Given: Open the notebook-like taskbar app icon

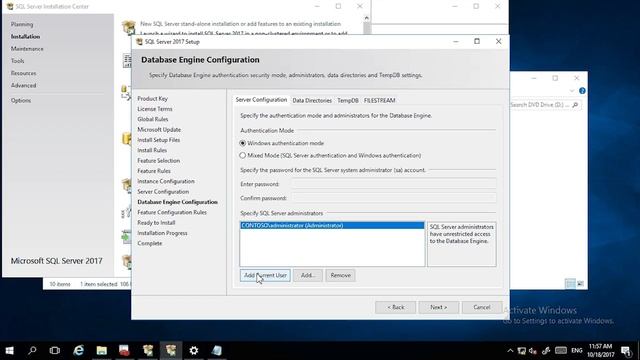Looking at the screenshot, I should pos(216,350).
